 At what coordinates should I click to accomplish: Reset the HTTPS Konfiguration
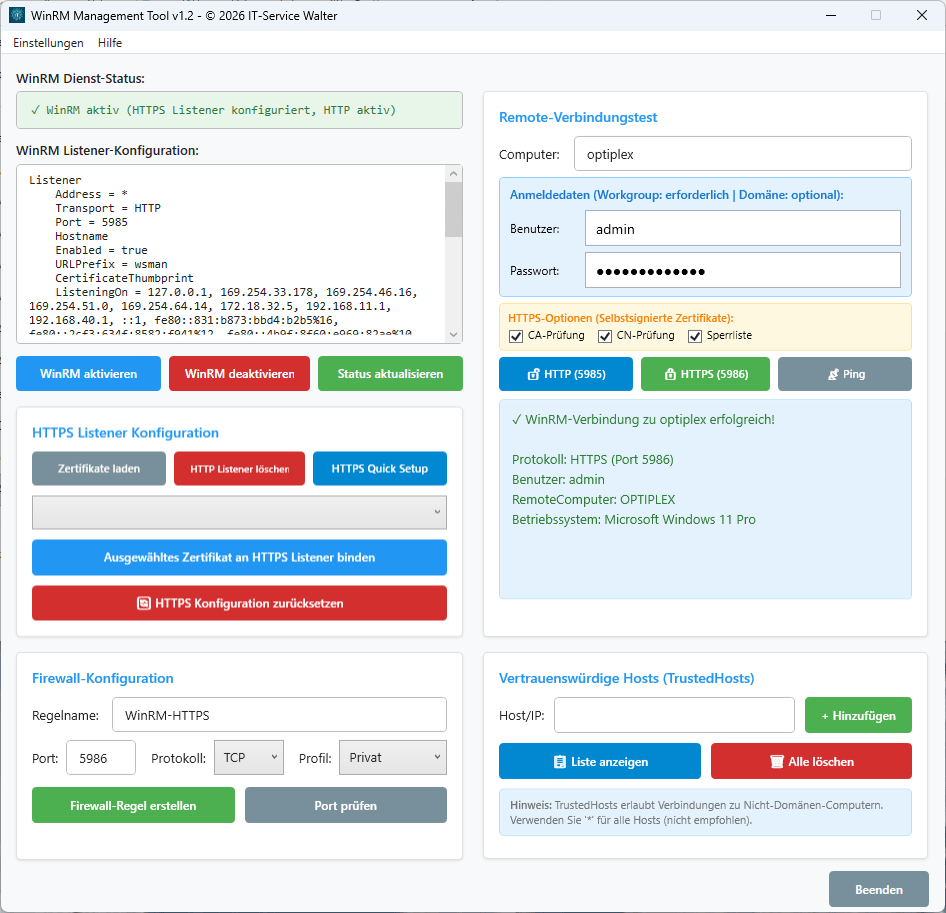239,602
